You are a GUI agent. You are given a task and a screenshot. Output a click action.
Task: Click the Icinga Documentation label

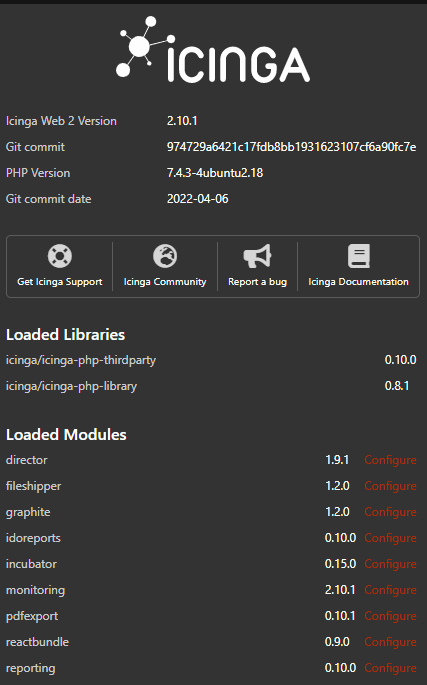(358, 282)
